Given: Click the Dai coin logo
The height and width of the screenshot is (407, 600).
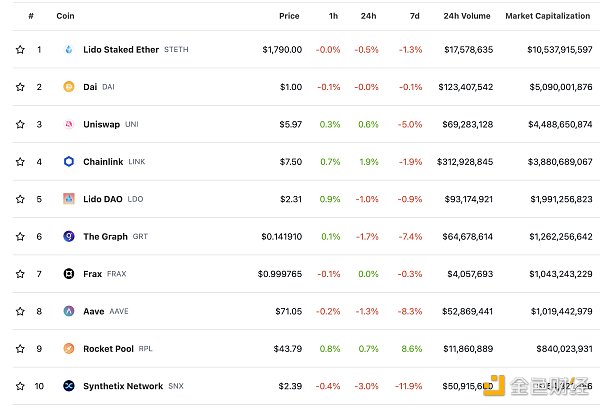Looking at the screenshot, I should (69, 87).
